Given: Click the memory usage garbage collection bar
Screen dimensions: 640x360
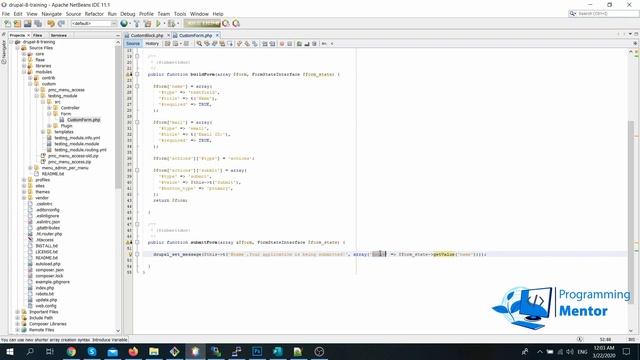Looking at the screenshot, I should click(202, 24).
